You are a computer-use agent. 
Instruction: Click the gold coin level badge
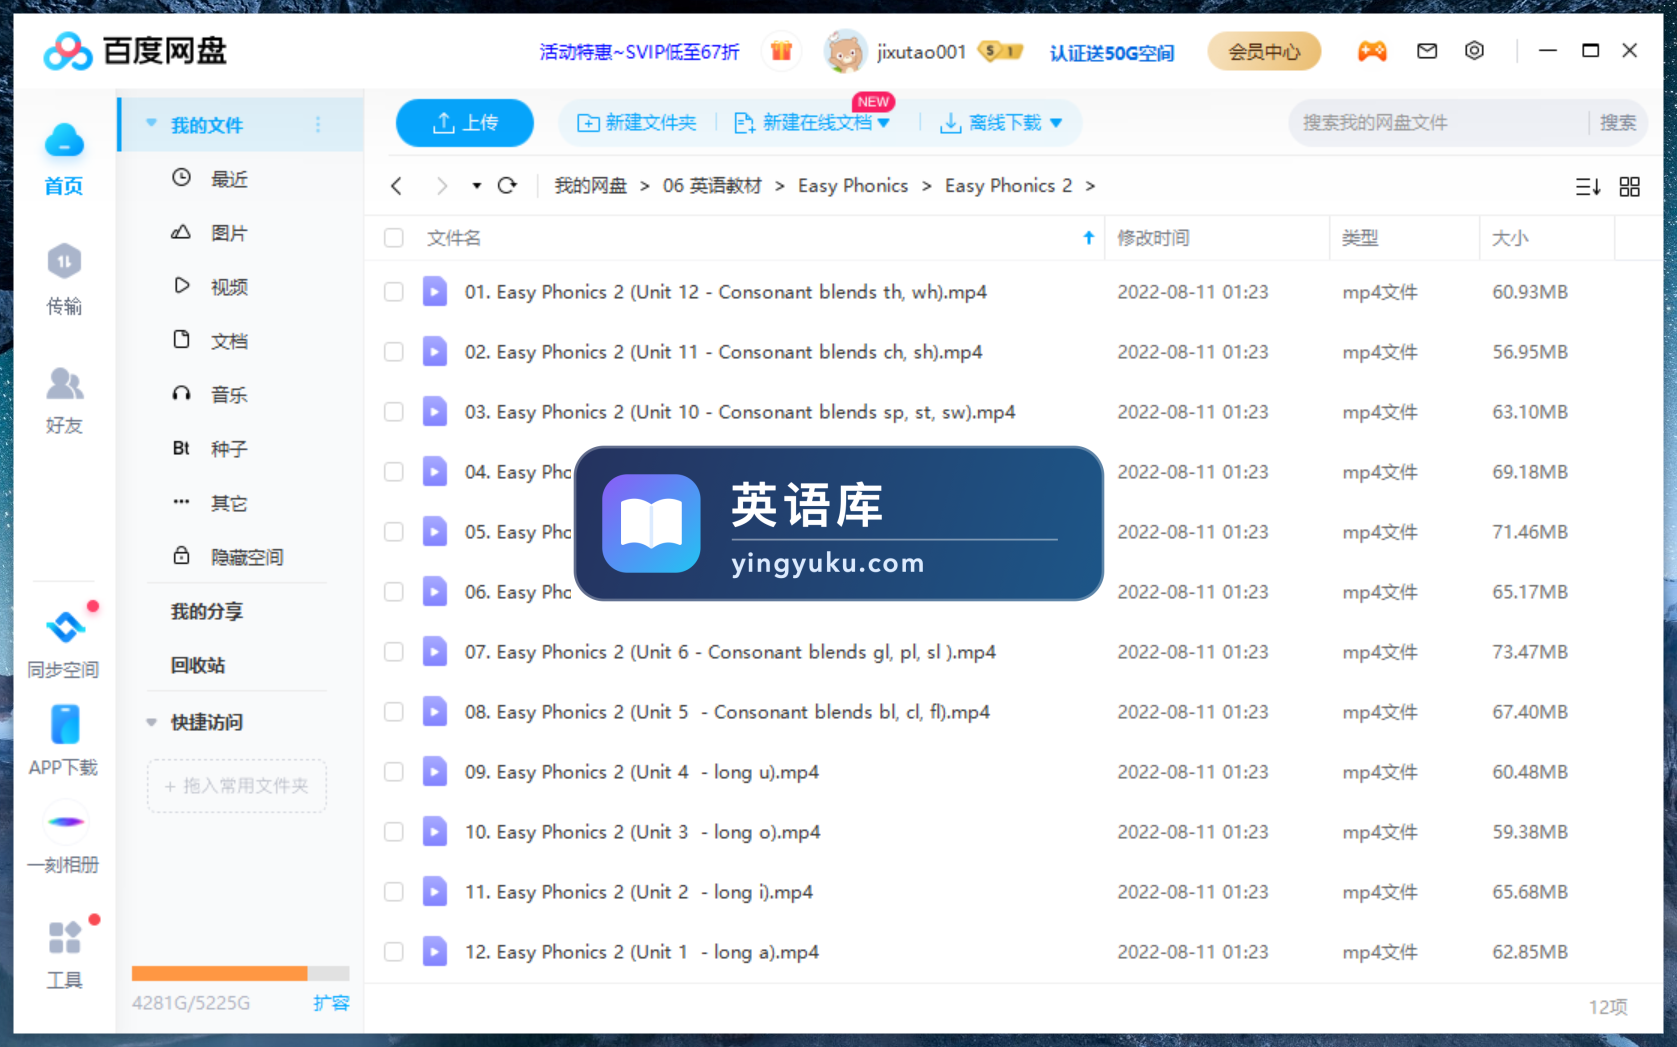click(1000, 51)
